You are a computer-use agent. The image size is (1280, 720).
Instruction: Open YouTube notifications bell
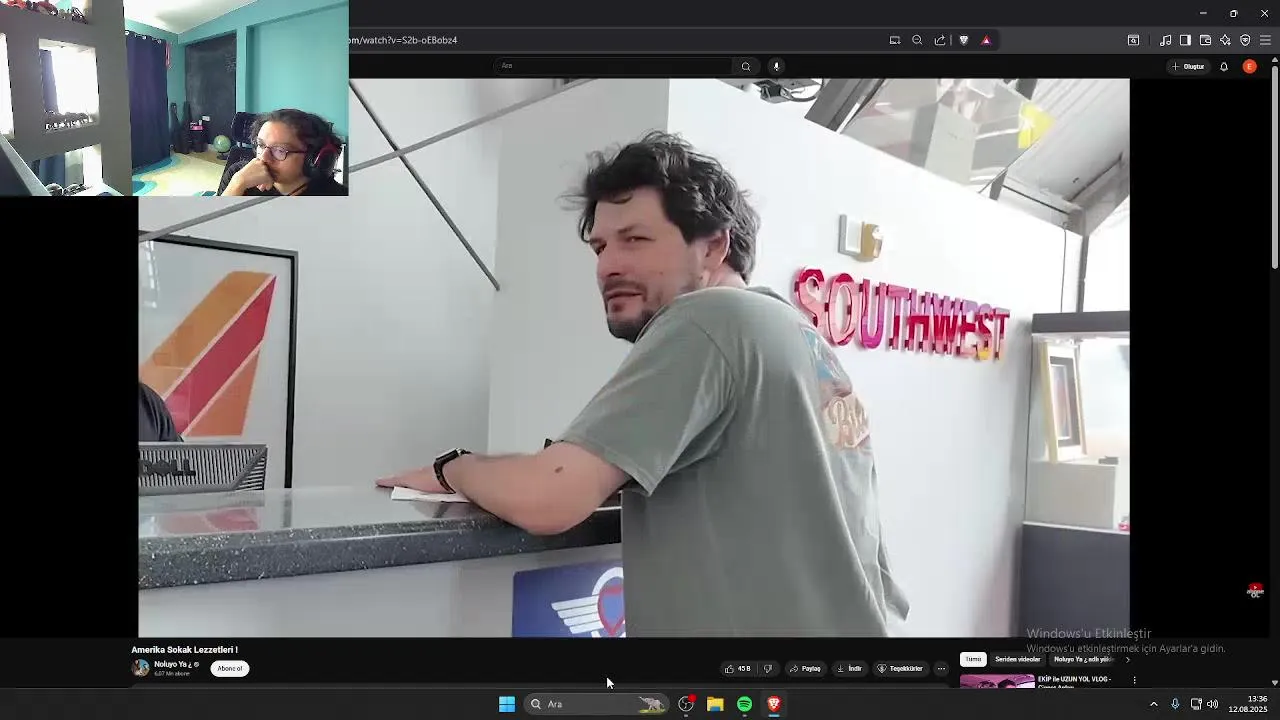(x=1224, y=66)
